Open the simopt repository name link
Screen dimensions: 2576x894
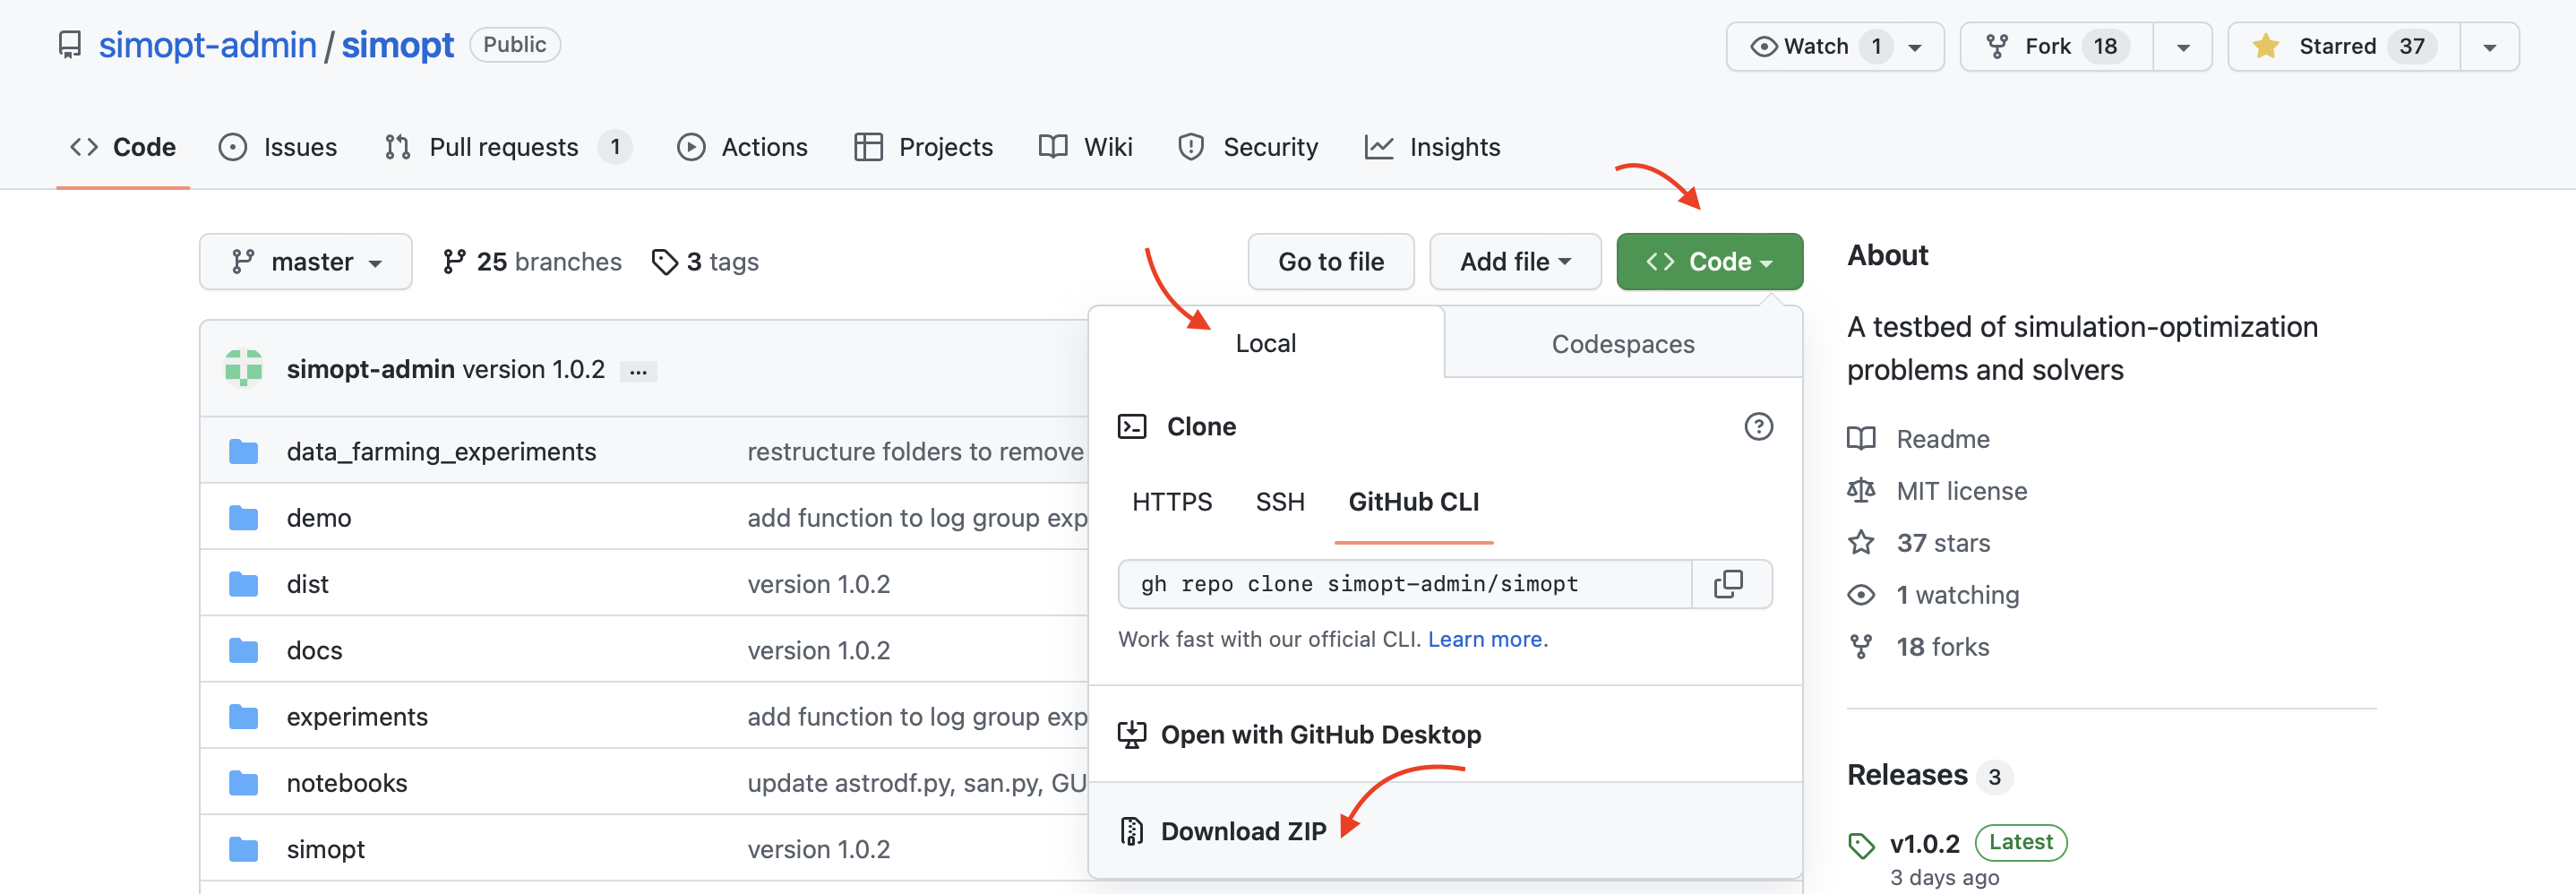click(397, 45)
